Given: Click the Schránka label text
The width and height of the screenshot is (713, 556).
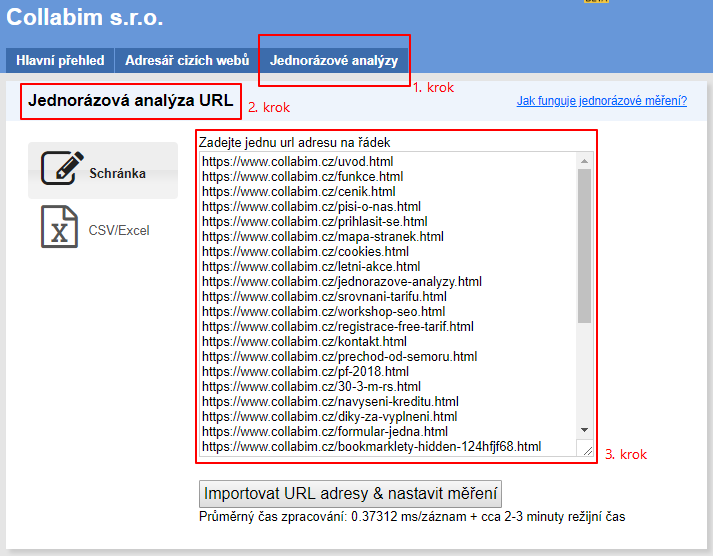Looking at the screenshot, I should tap(117, 173).
